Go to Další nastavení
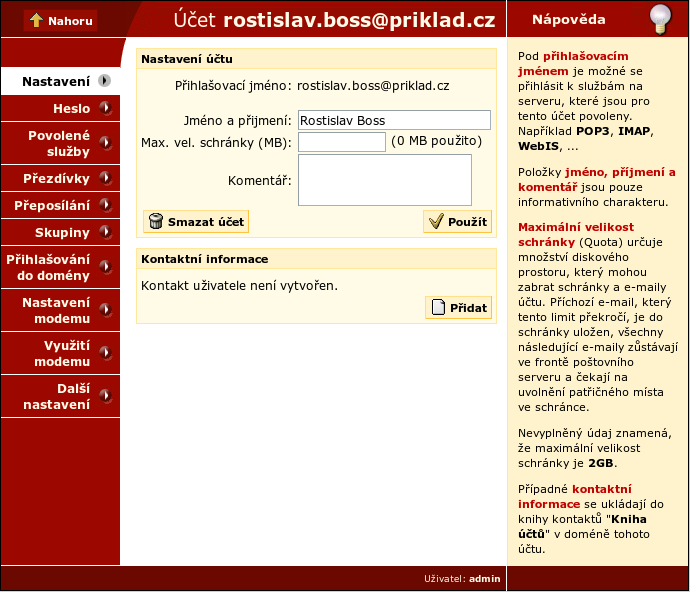 coord(60,396)
